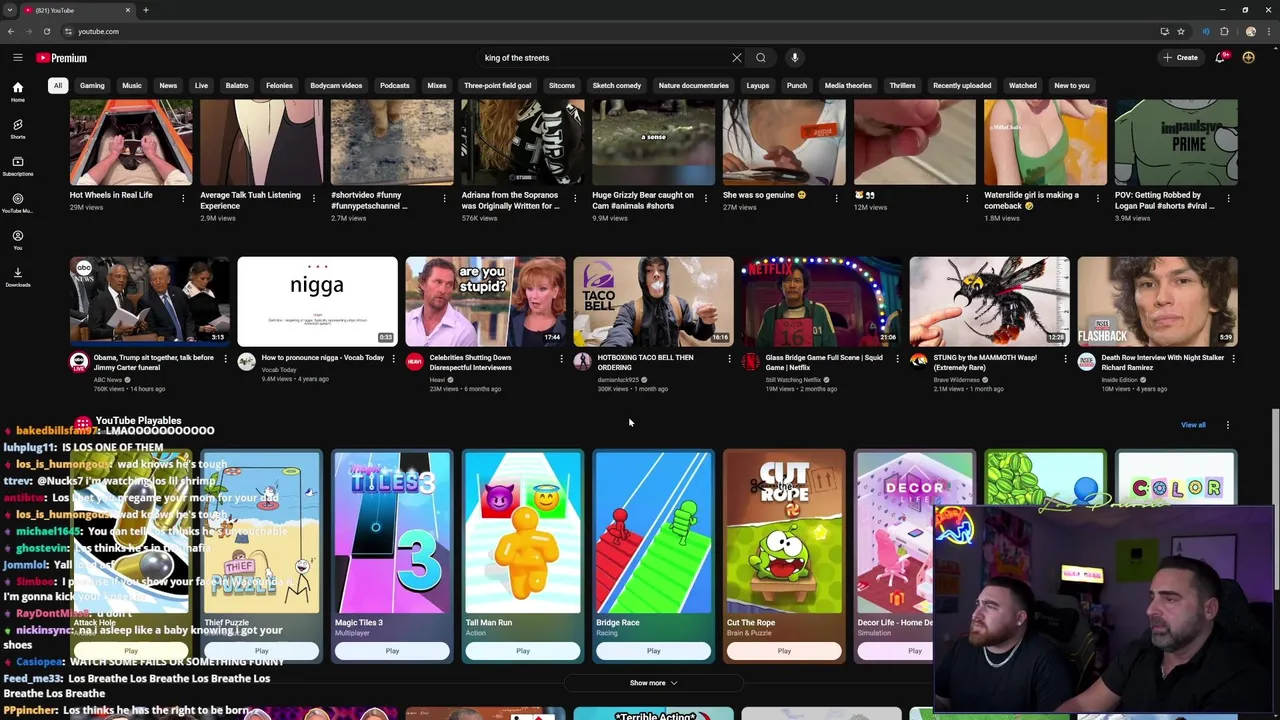This screenshot has height=720, width=1280.
Task: Reload the page with the browser refresh icon
Action: [47, 31]
